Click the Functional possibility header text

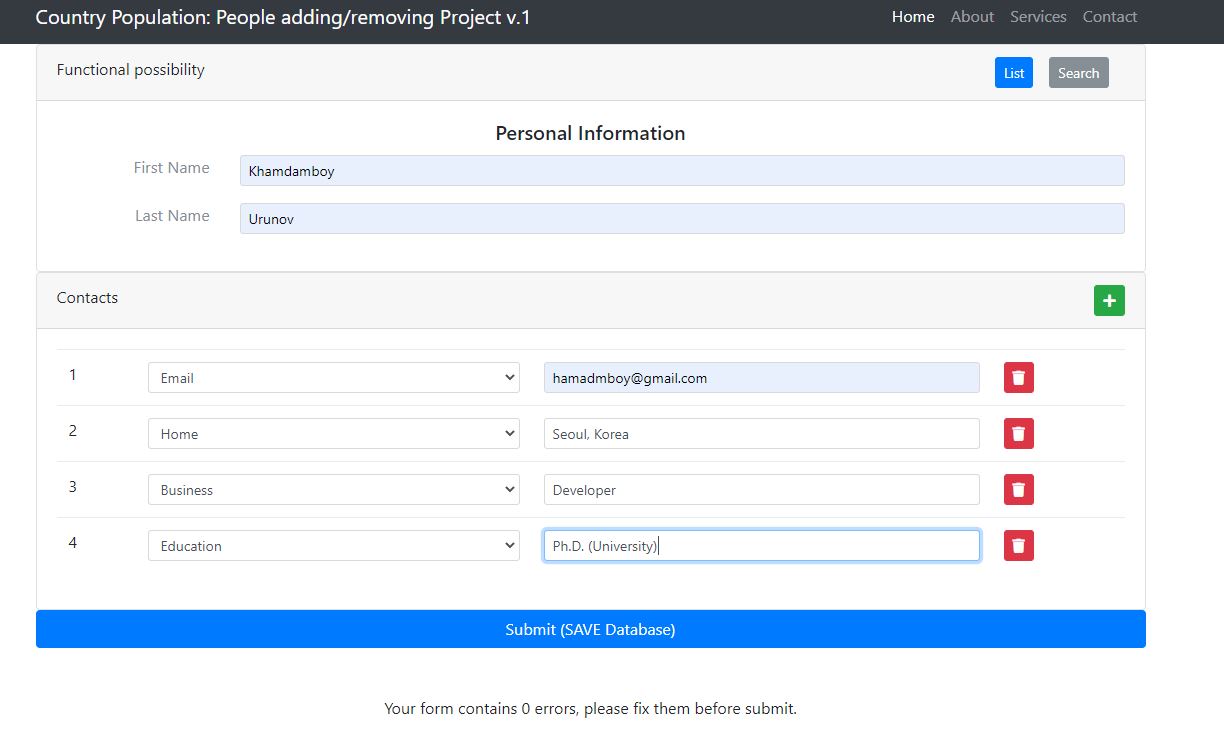click(131, 70)
